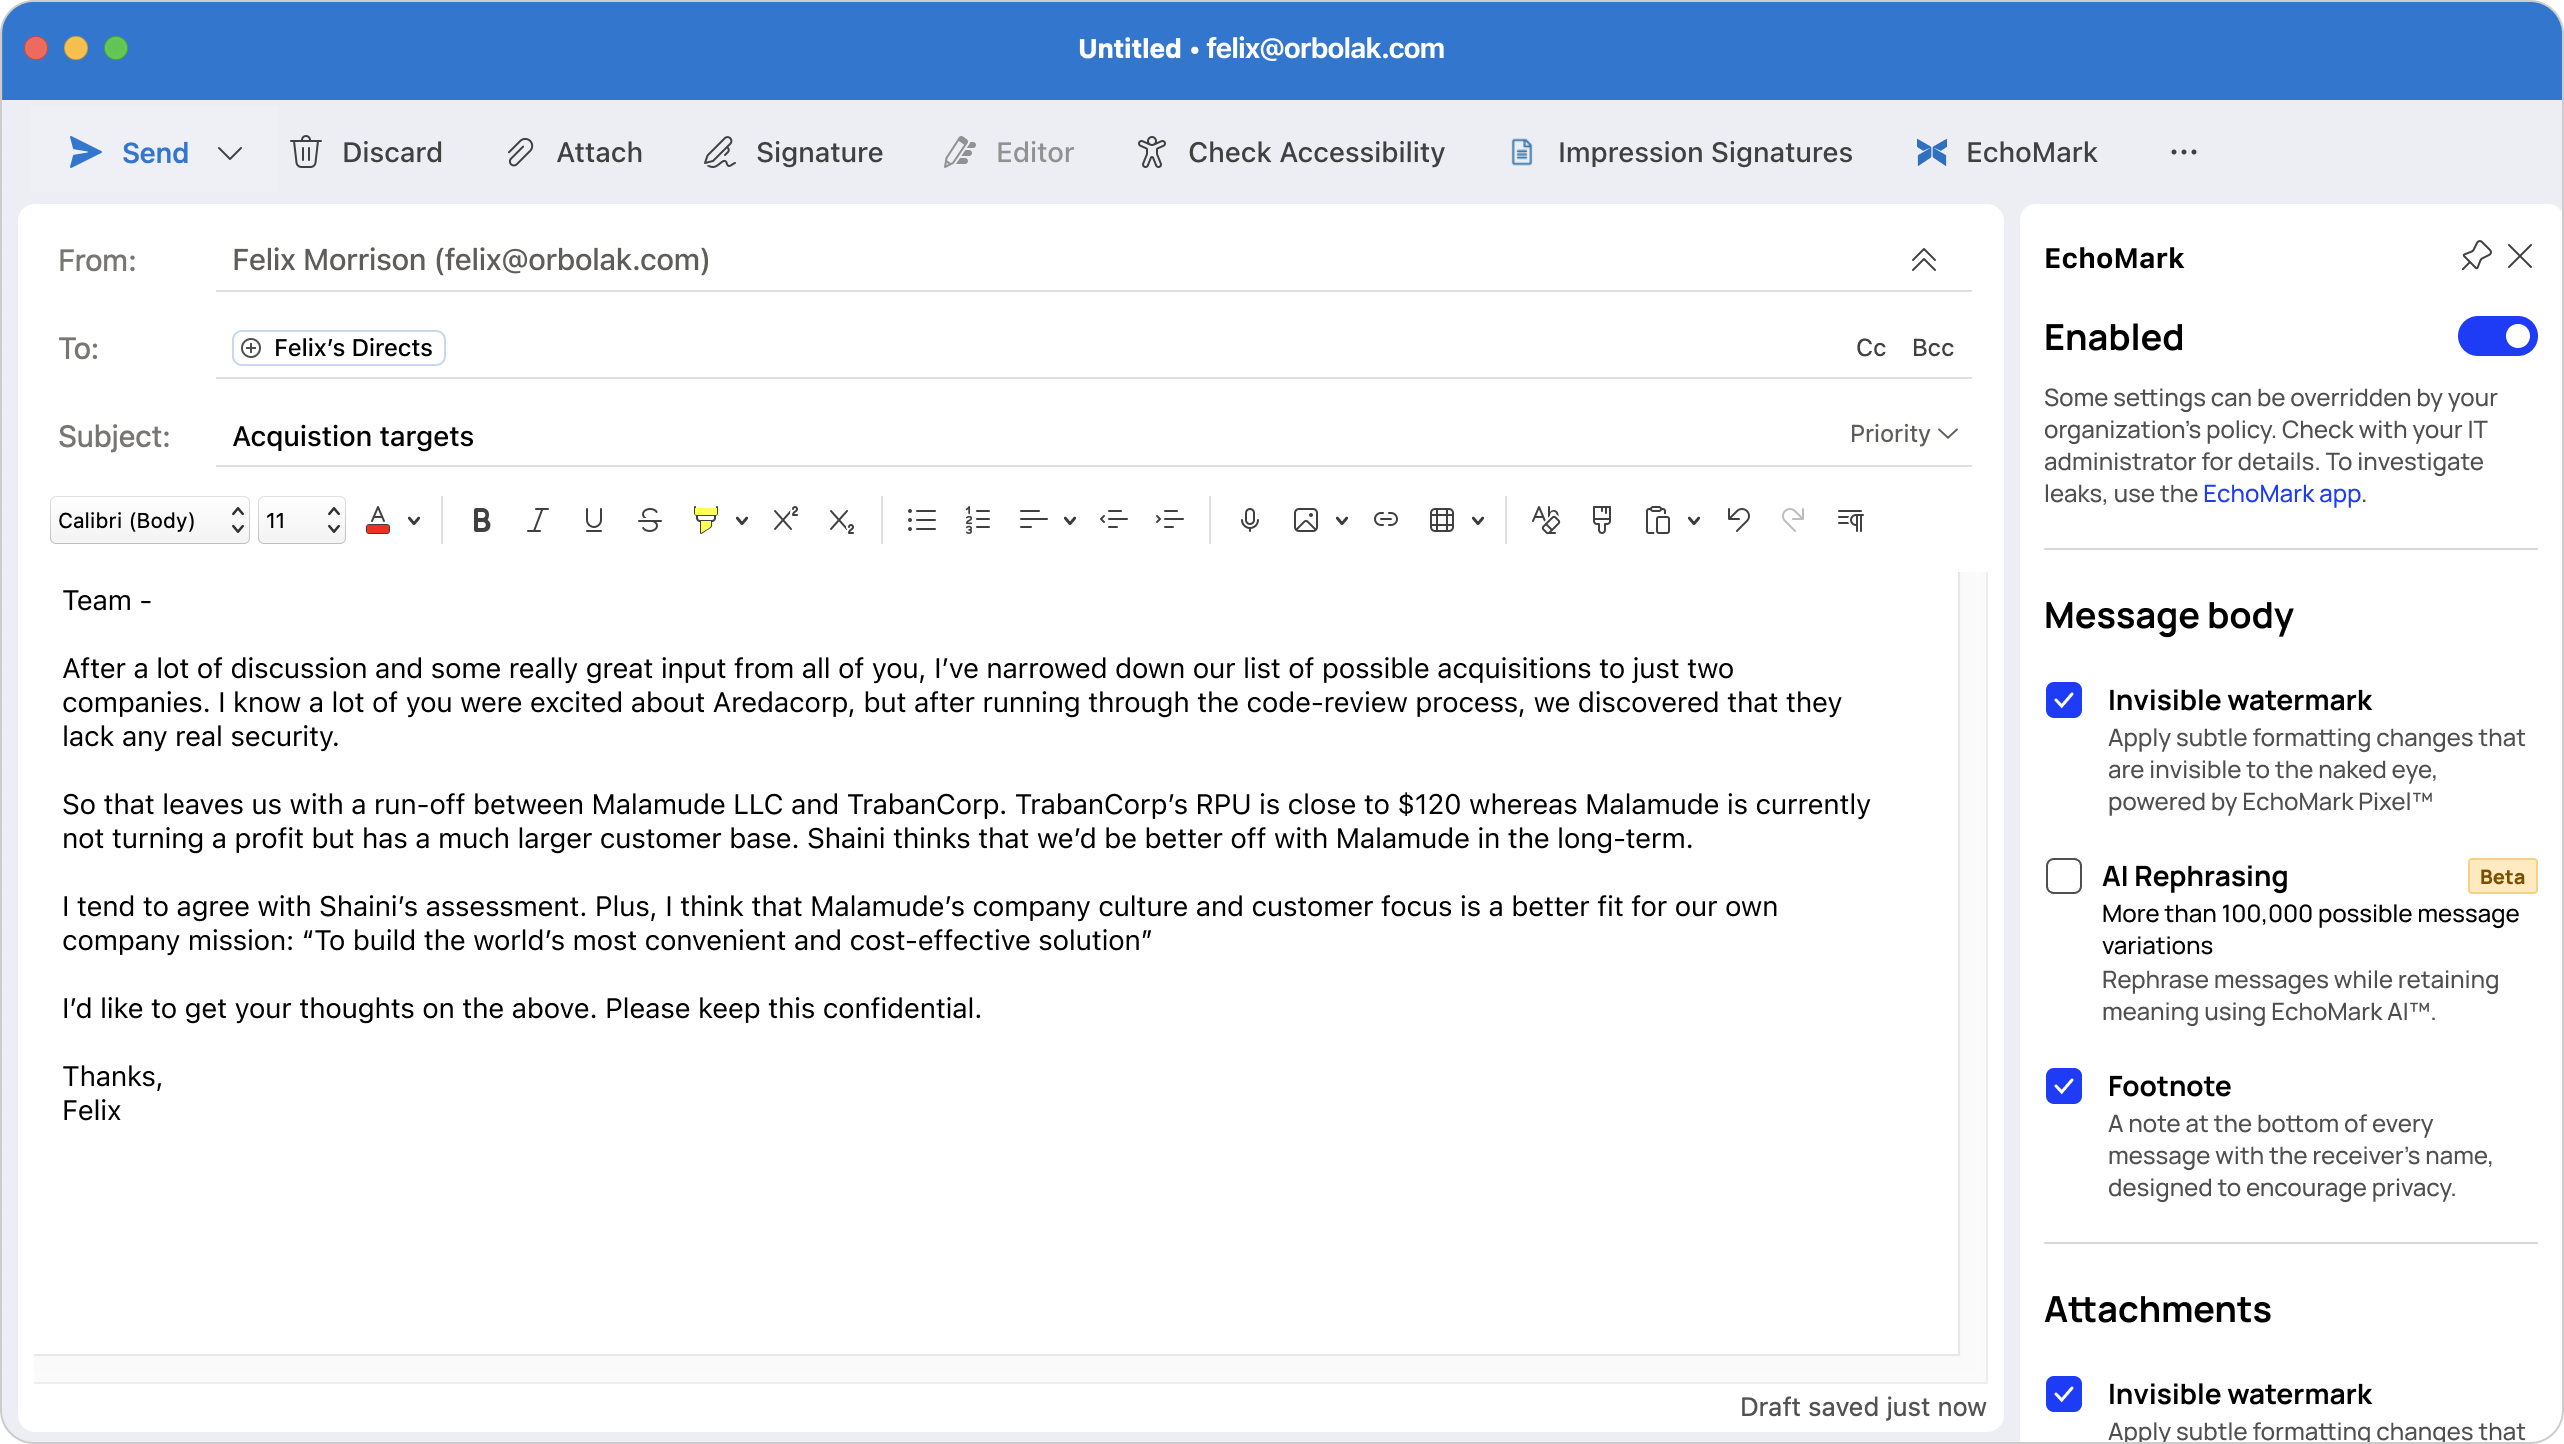Viewport: 2564px width, 1444px height.
Task: Expand the highlight color options
Action: click(741, 520)
